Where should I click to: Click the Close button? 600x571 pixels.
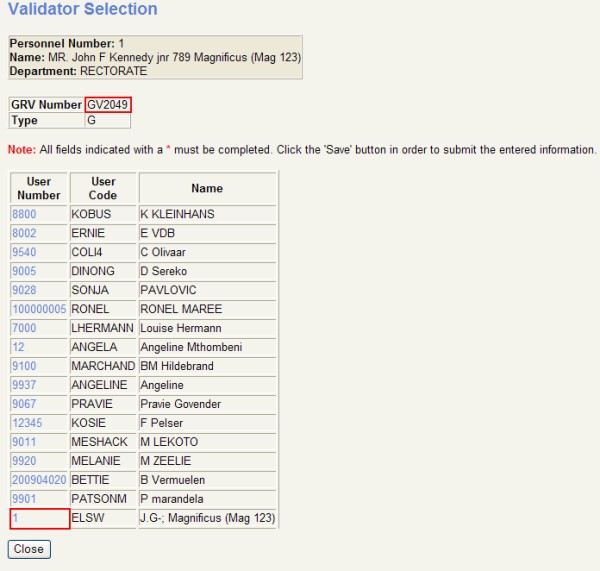point(29,549)
